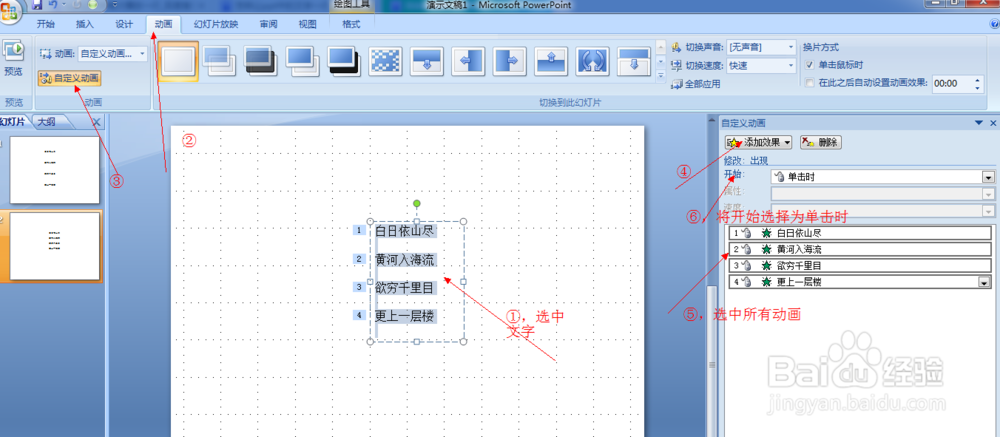Apply the fourth cut transition effect

pos(302,61)
